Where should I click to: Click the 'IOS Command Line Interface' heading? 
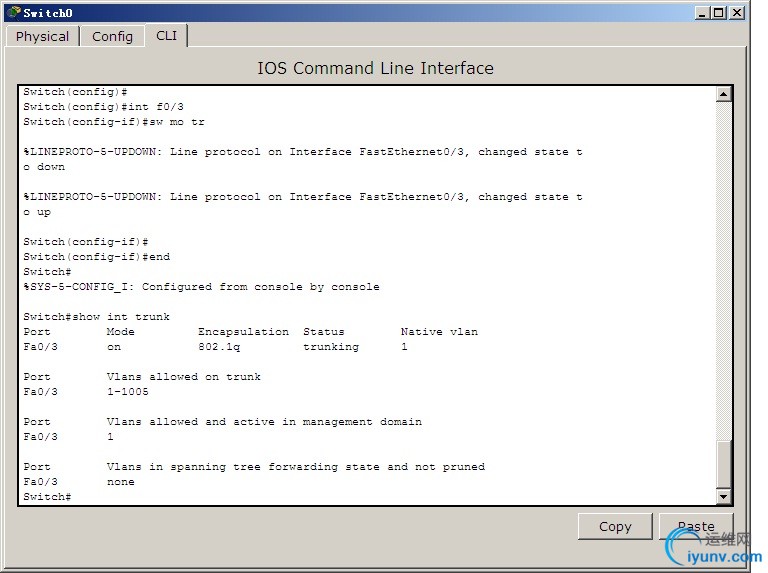click(376, 68)
